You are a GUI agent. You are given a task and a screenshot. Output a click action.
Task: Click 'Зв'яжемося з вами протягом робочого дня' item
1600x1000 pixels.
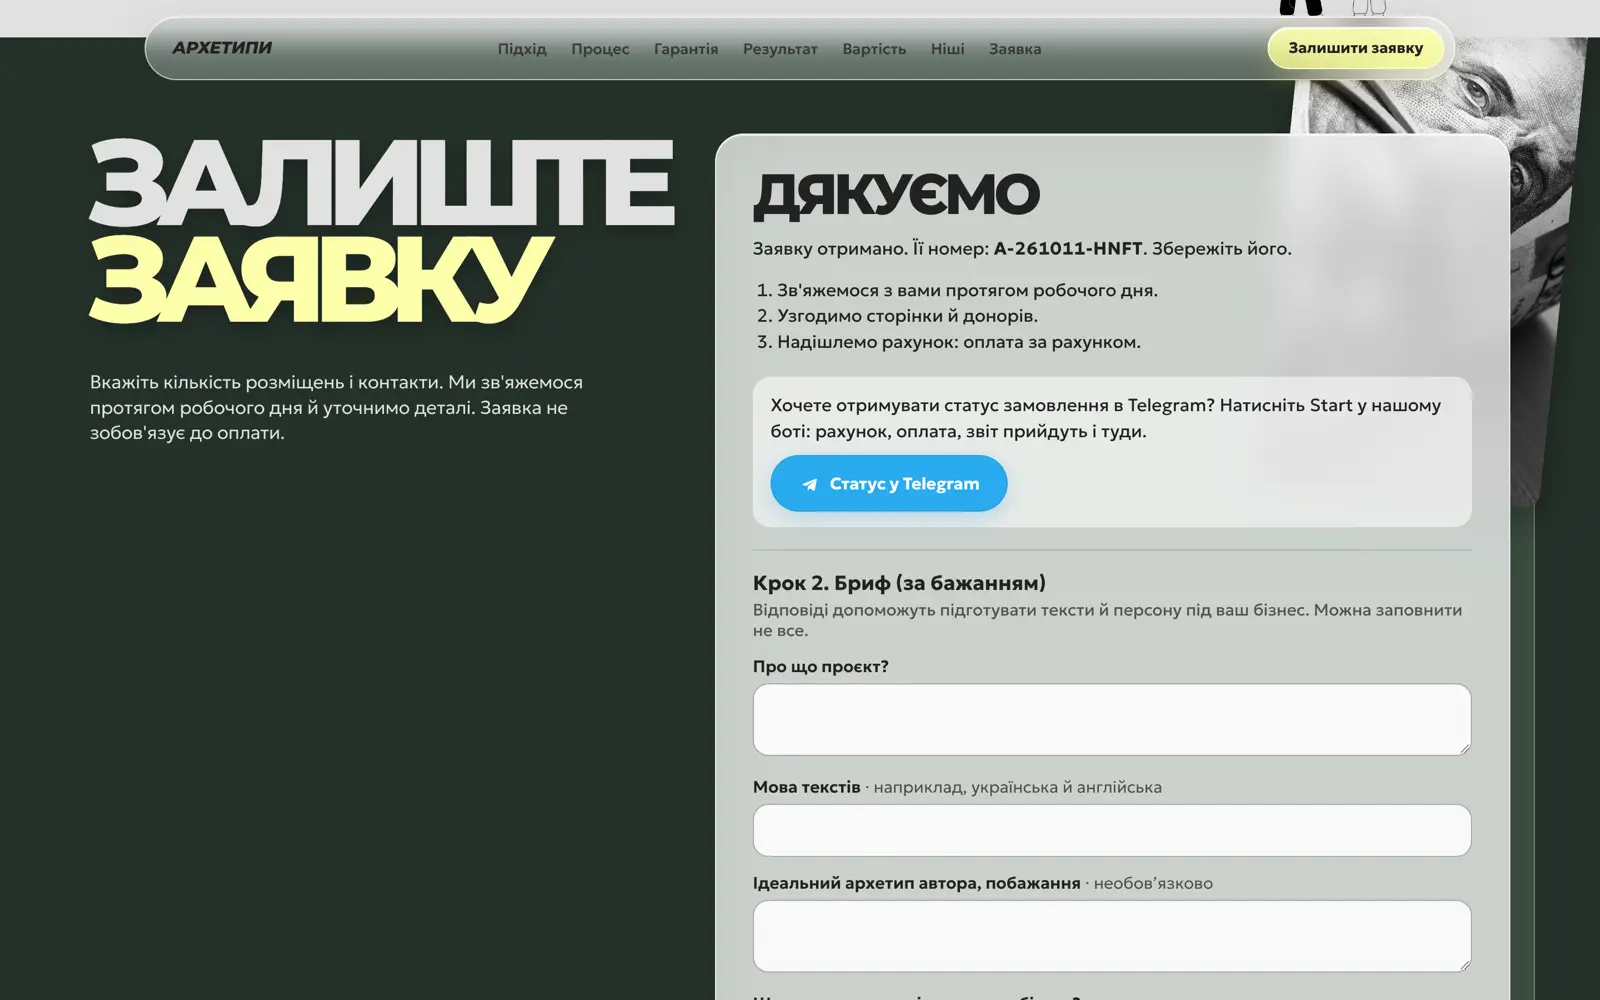pyautogui.click(x=967, y=291)
